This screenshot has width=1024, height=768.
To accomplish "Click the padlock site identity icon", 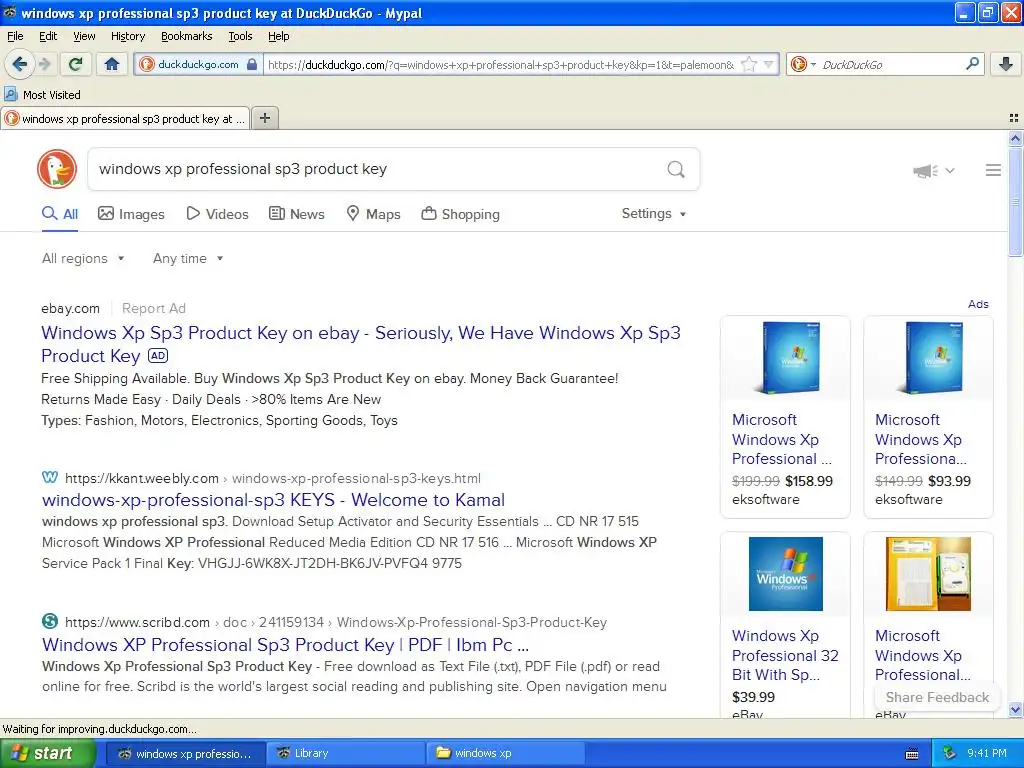I will [252, 64].
